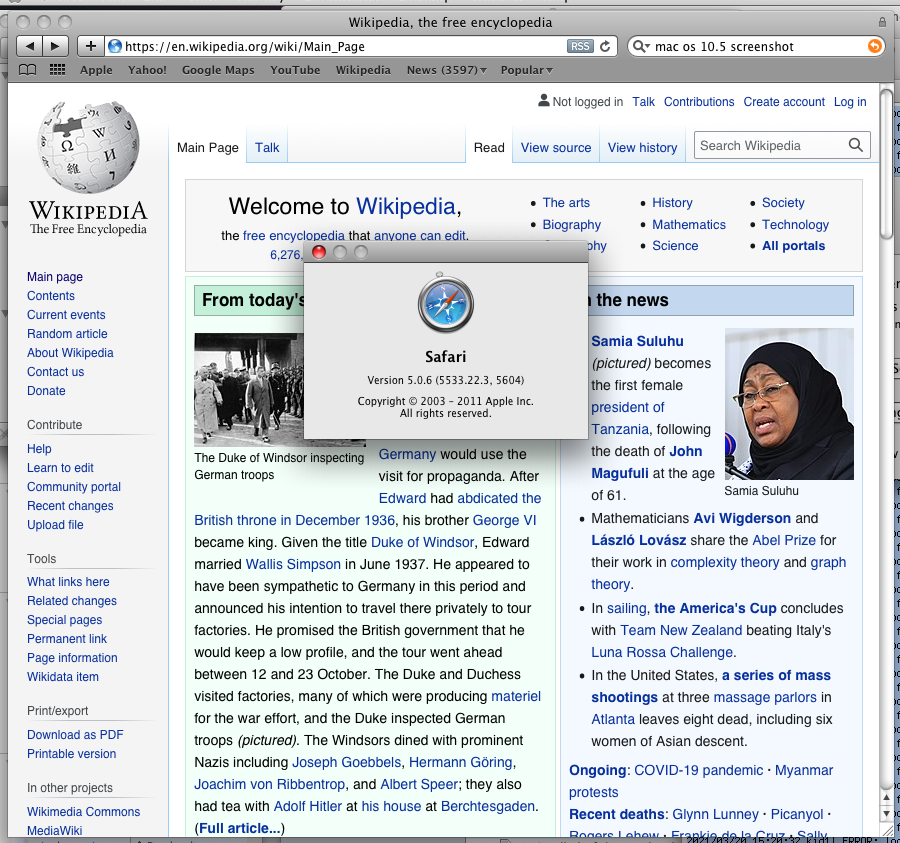Click the Safari compass icon in About window

(445, 303)
